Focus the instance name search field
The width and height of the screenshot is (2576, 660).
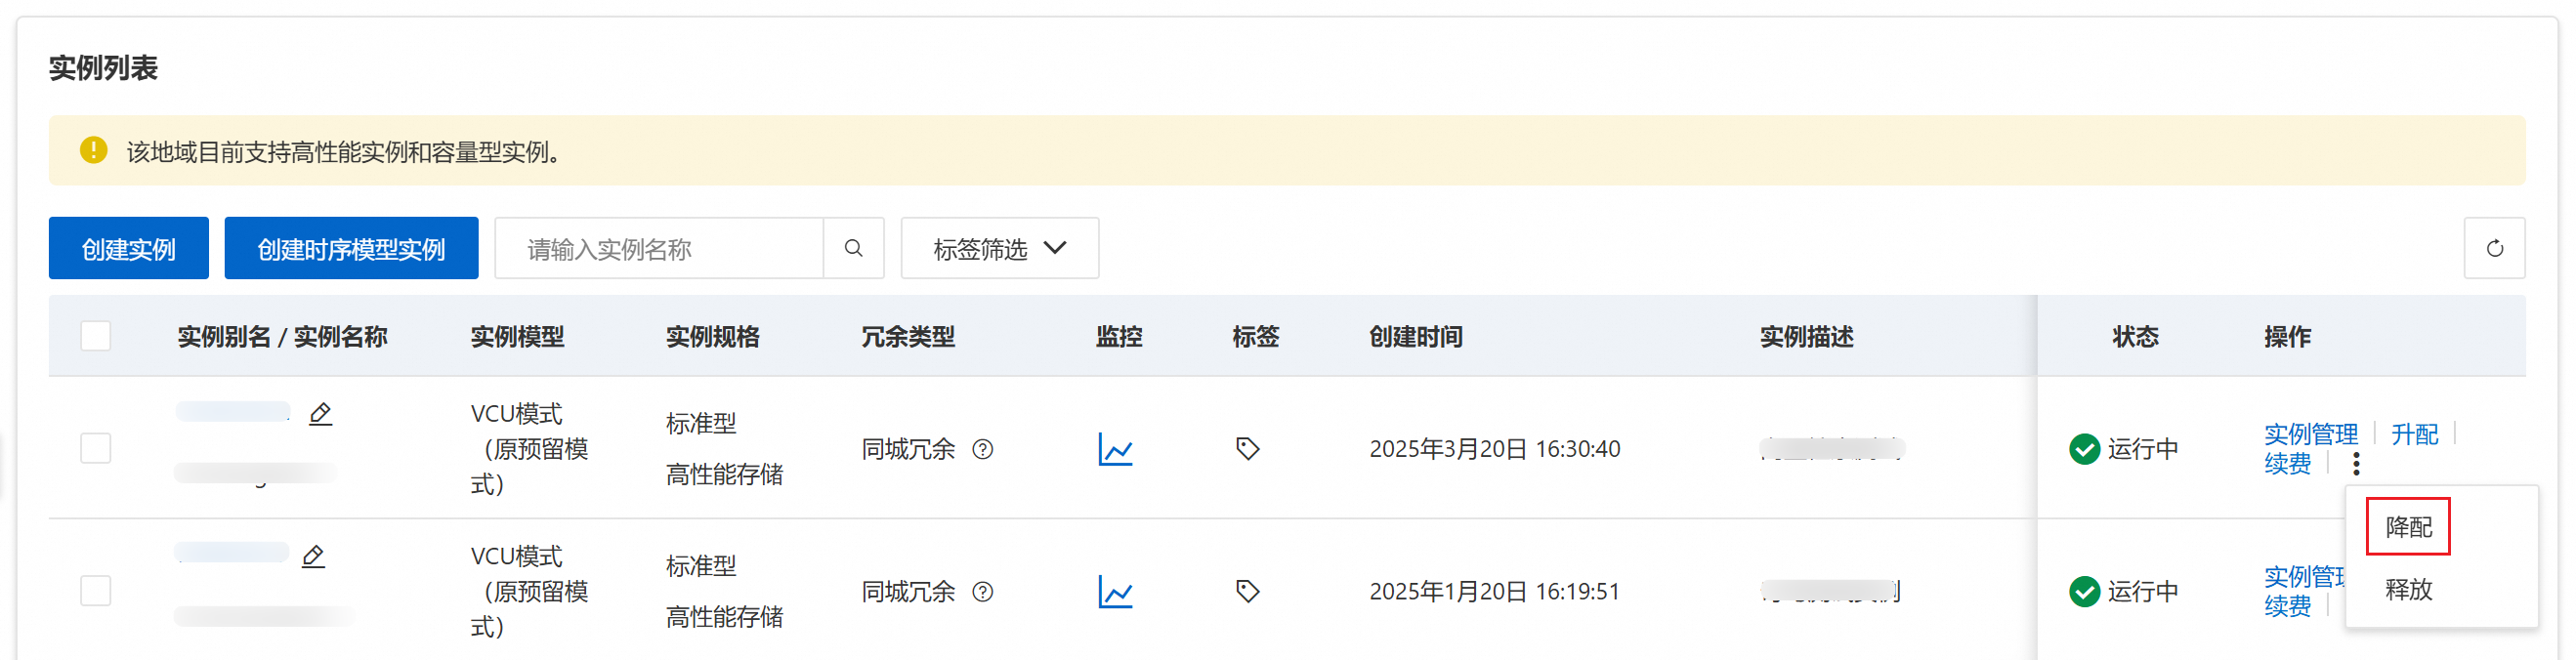click(x=660, y=248)
